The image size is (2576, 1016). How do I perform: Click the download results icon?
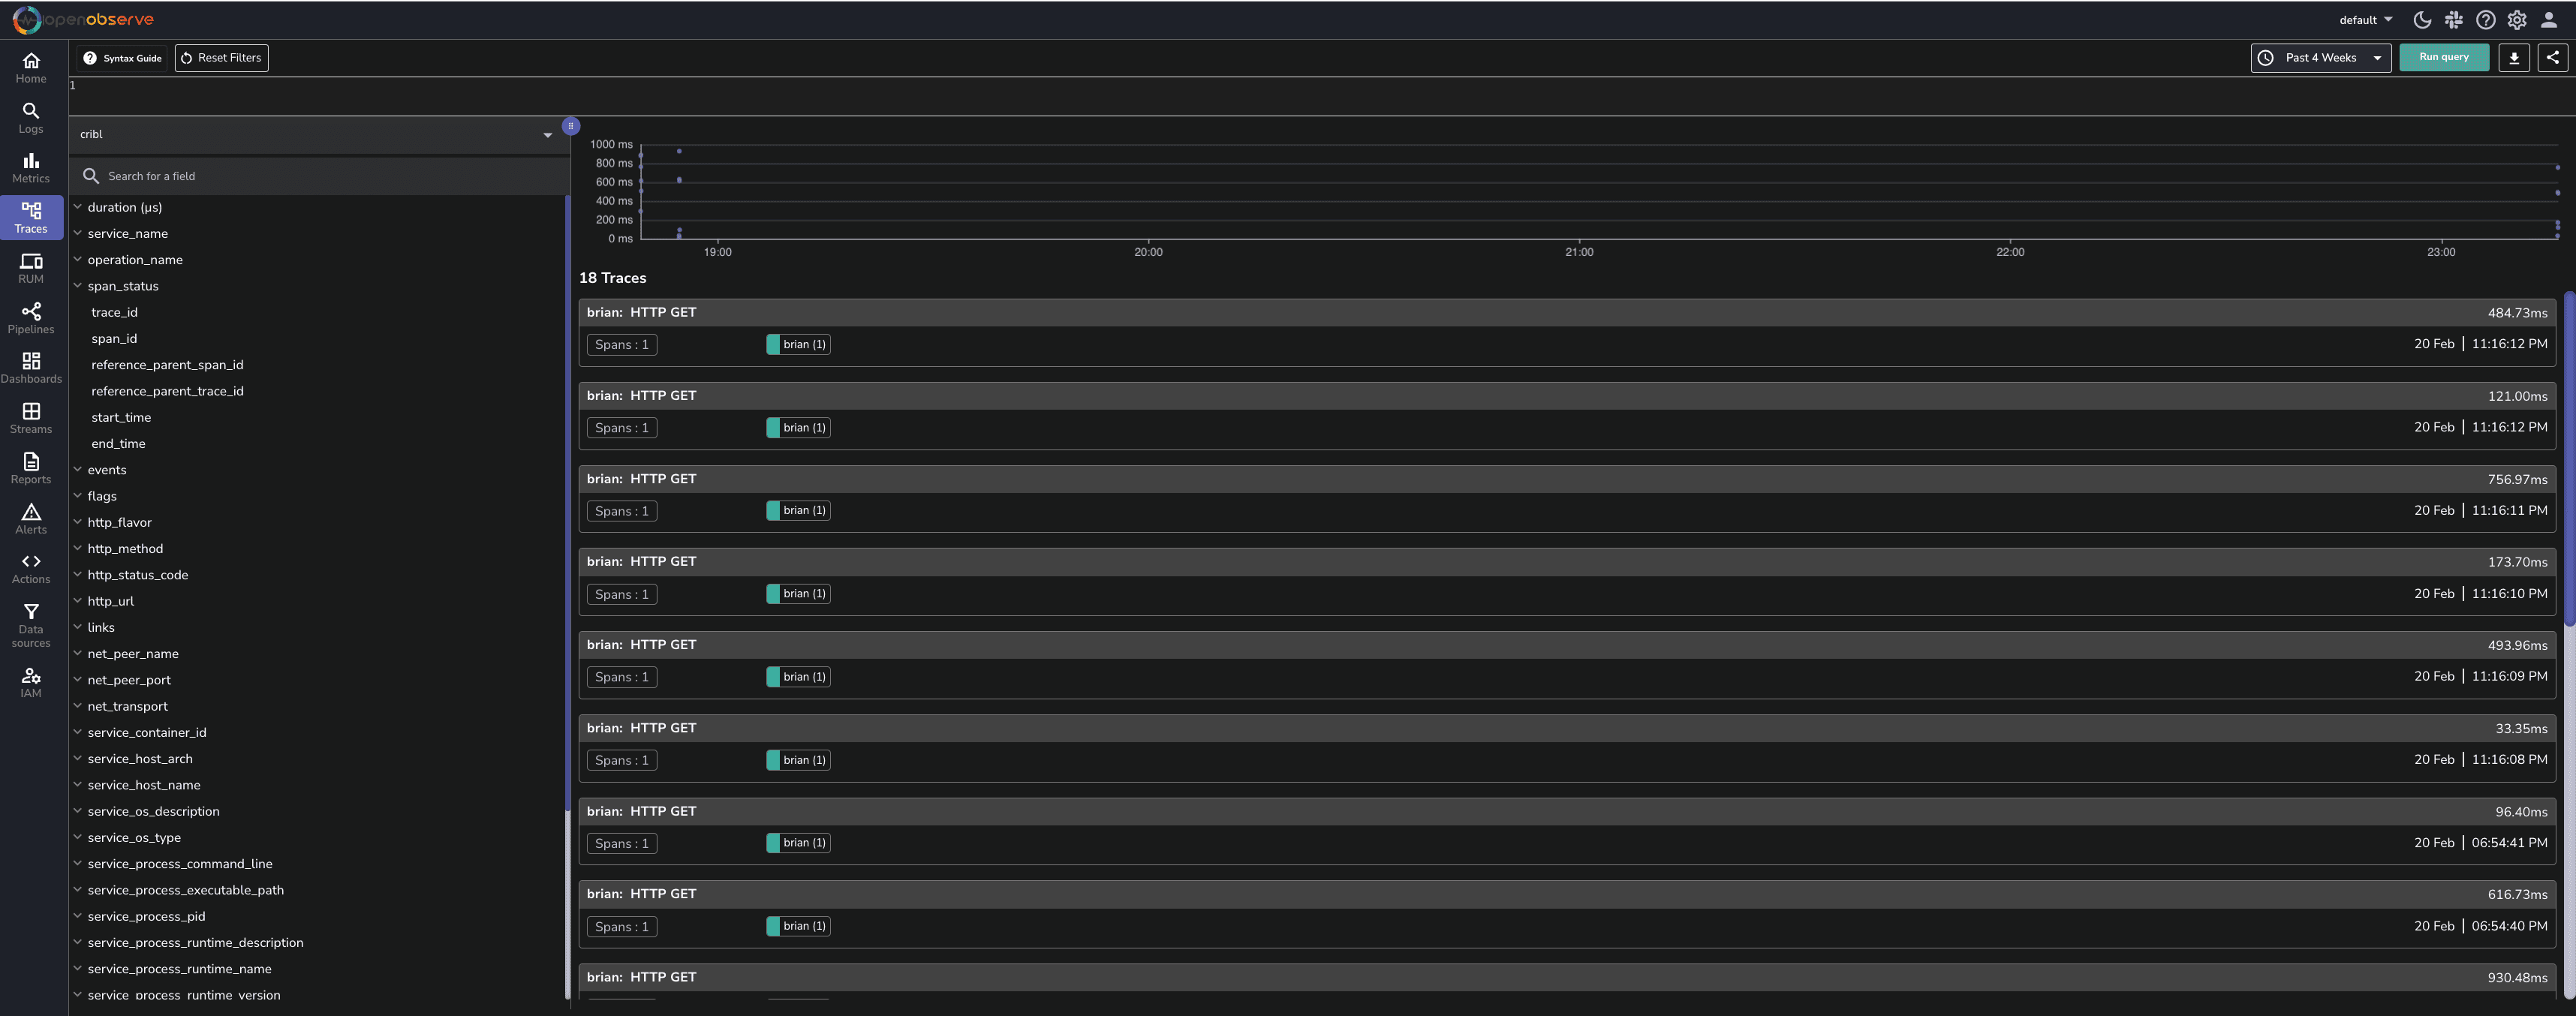point(2513,58)
